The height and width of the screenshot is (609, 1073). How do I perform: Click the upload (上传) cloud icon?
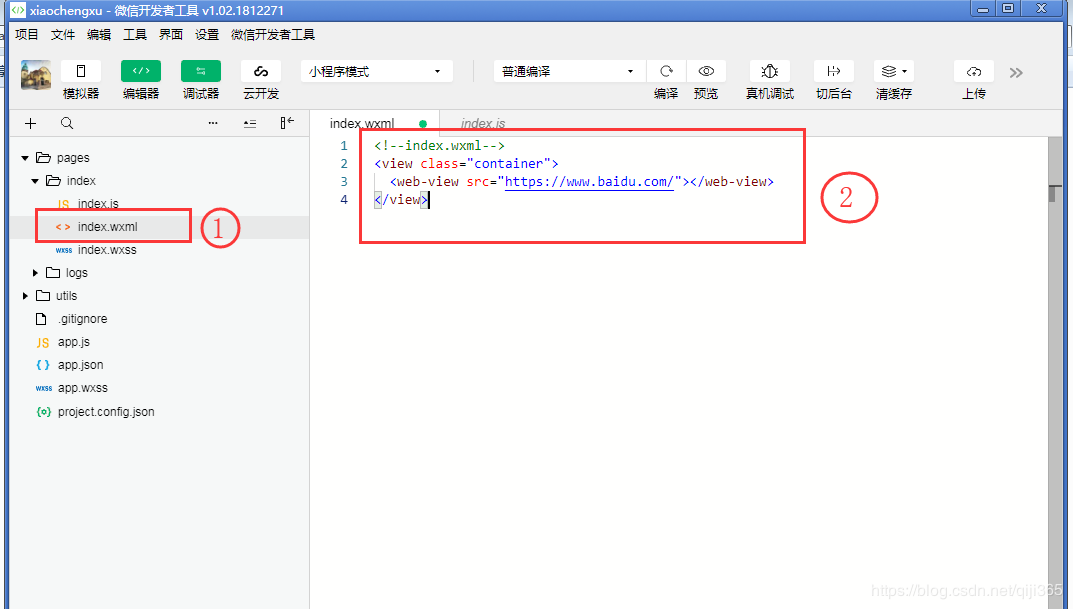pyautogui.click(x=974, y=71)
